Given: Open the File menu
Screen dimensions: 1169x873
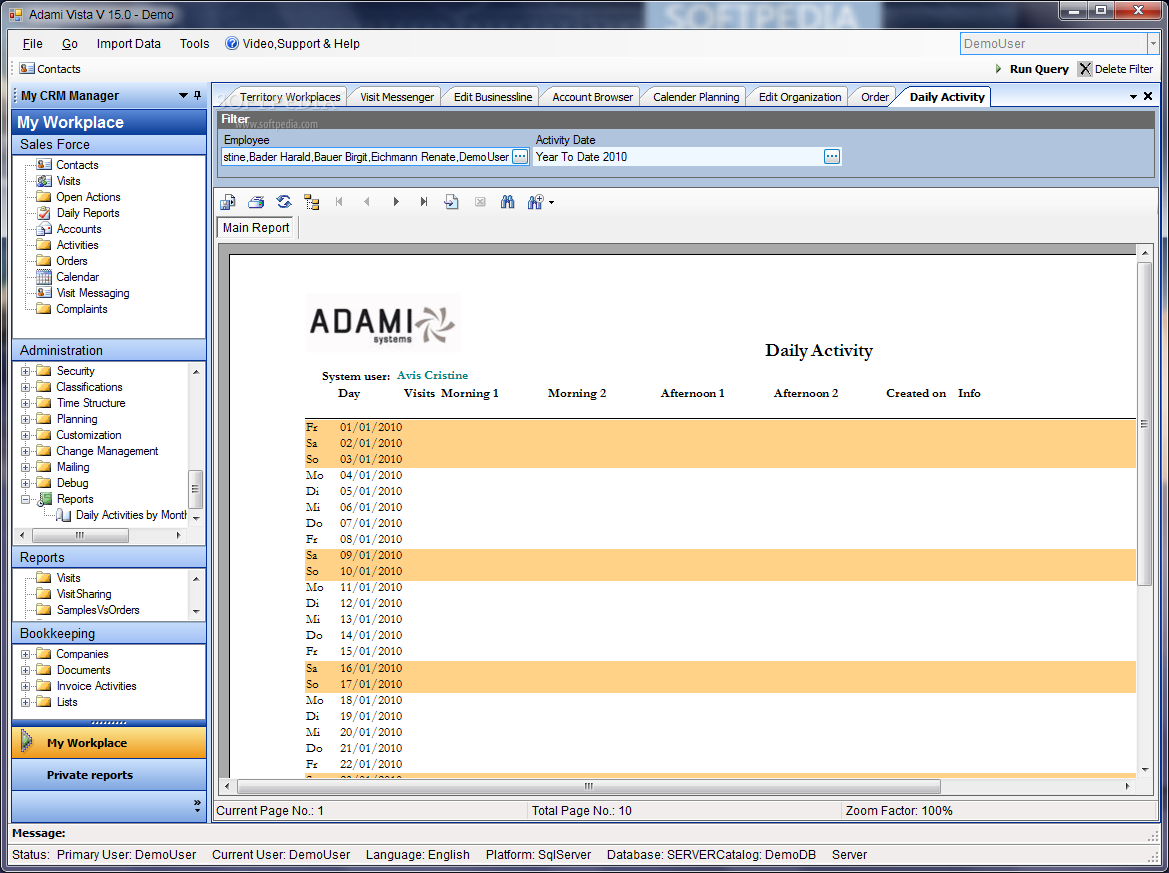Looking at the screenshot, I should click(33, 43).
